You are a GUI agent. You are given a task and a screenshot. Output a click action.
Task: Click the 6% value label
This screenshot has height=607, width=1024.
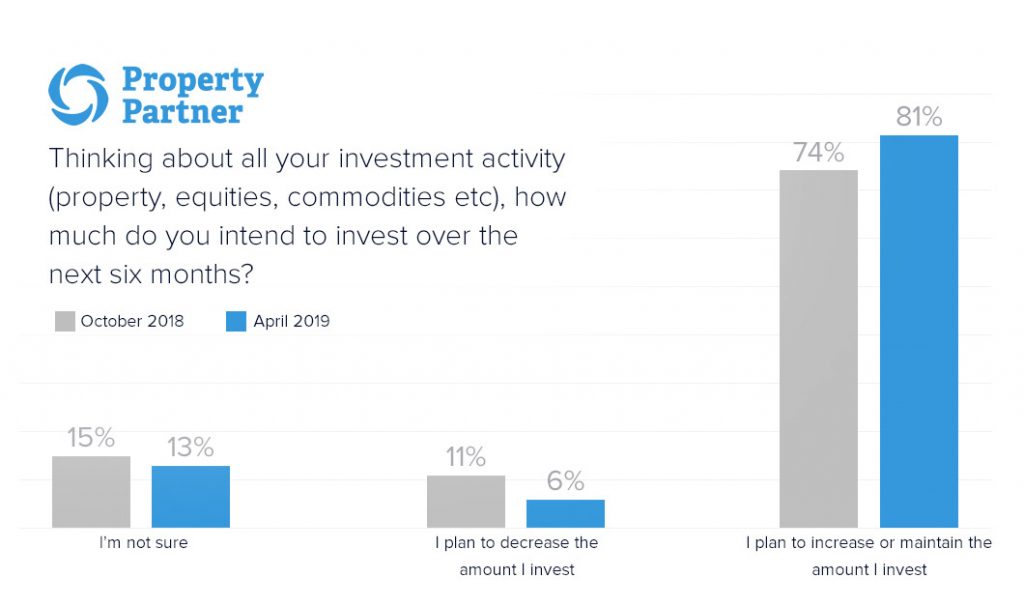tap(566, 482)
